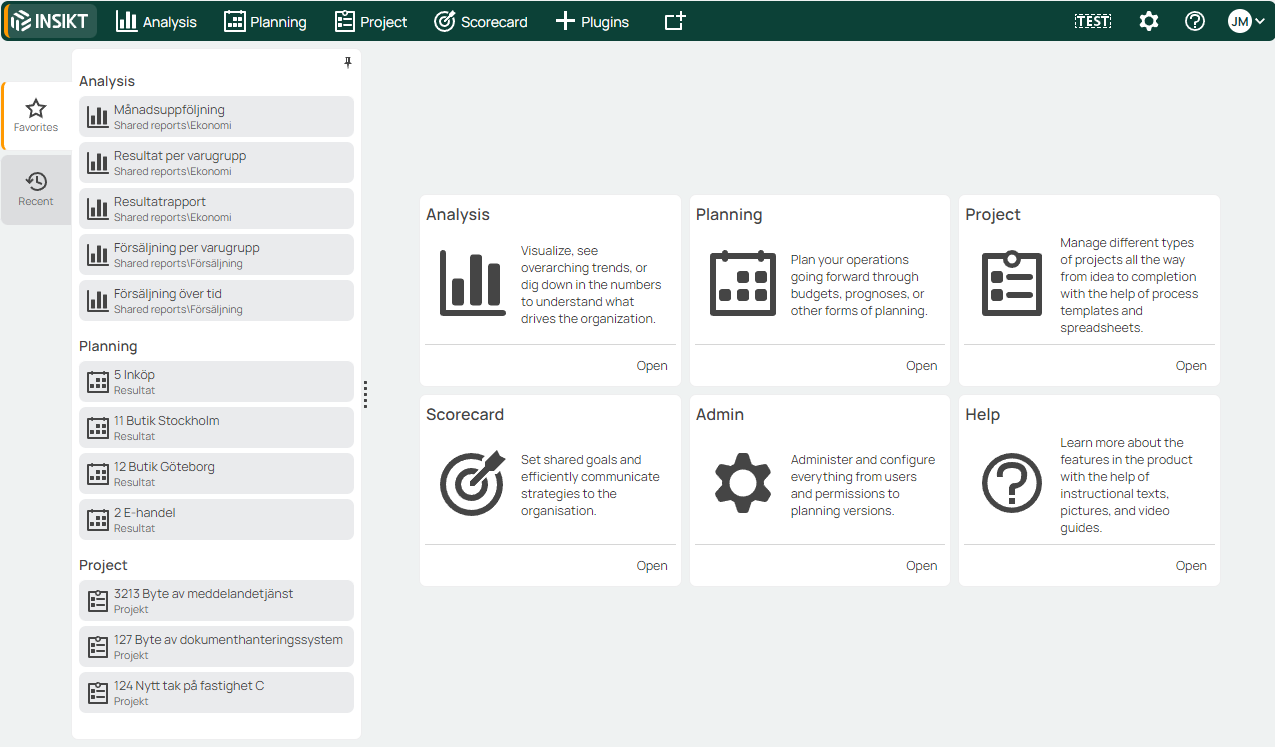Screen dimensions: 1275x747
Task: Select the Favorites sidebar tab
Action: [x=36, y=116]
